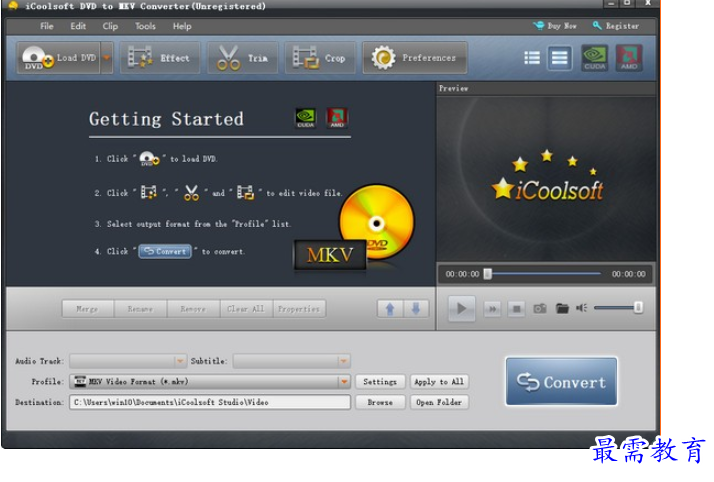Toggle NVIDIA CUDA acceleration in toolbar
The width and height of the screenshot is (714, 482).
pos(595,58)
